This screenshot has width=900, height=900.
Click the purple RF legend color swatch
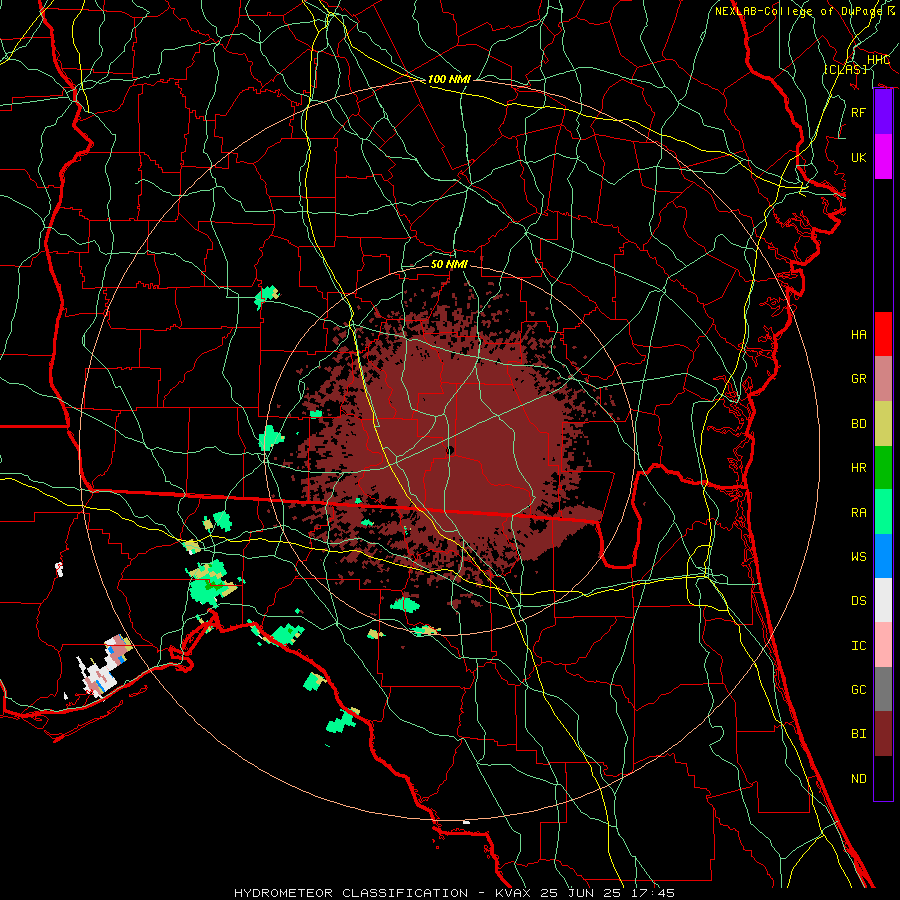point(883,112)
